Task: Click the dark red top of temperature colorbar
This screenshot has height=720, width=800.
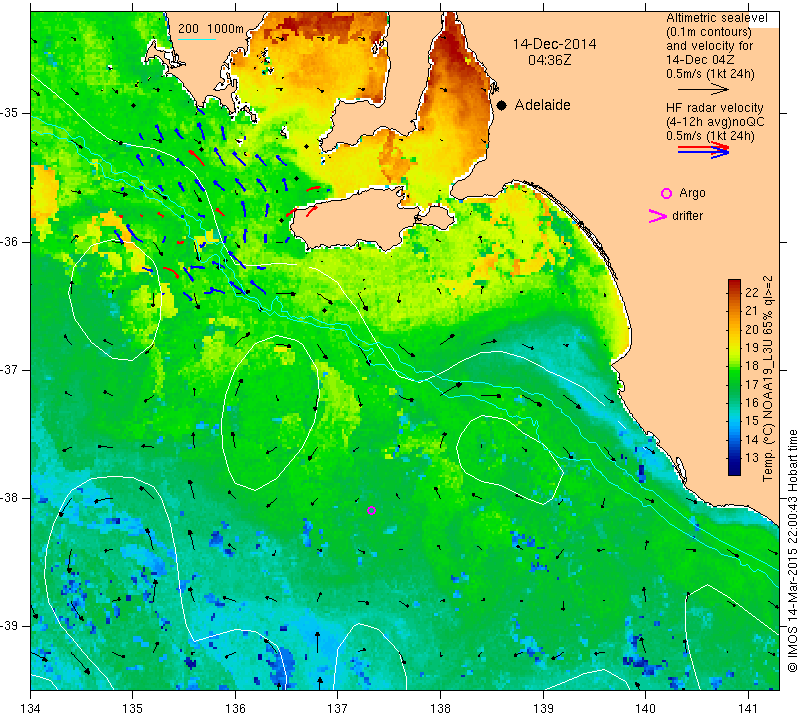Action: click(734, 284)
